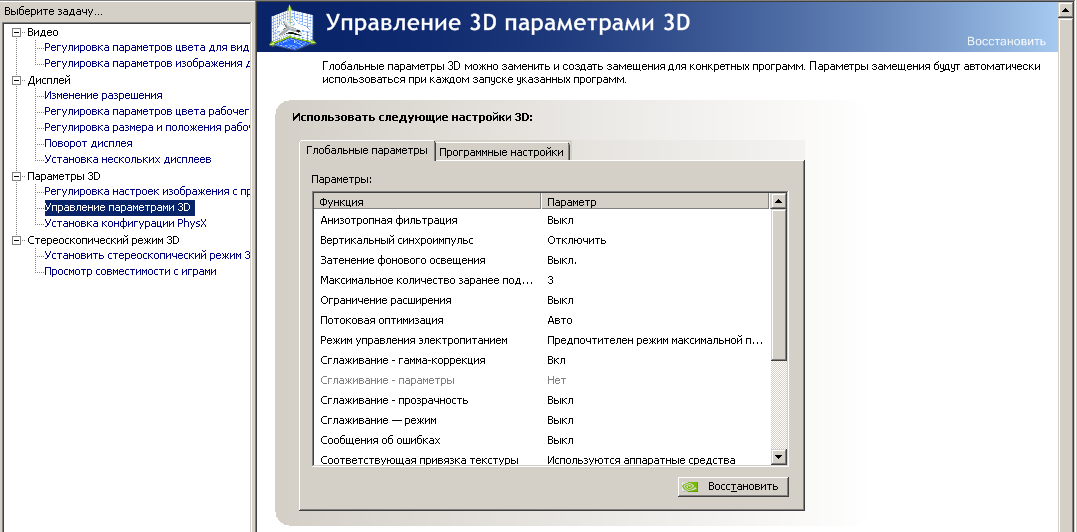This screenshot has height=532, width=1077.
Task: Switch to Глобальные параметры tab
Action: (367, 150)
